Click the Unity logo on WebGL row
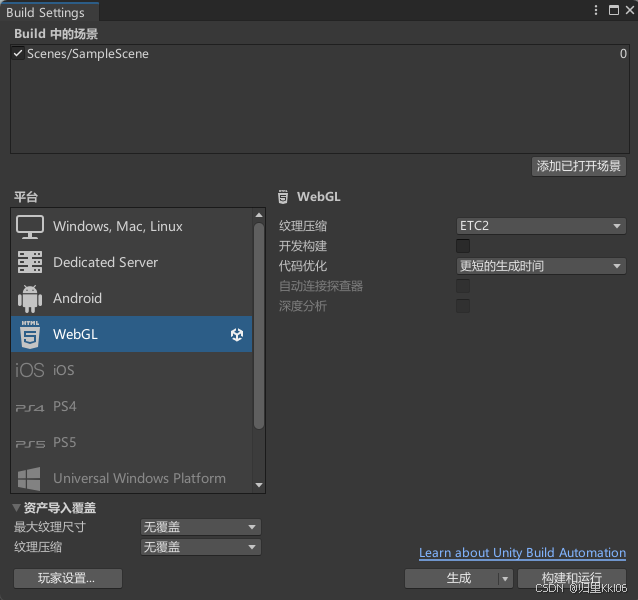638x600 pixels. 237,335
